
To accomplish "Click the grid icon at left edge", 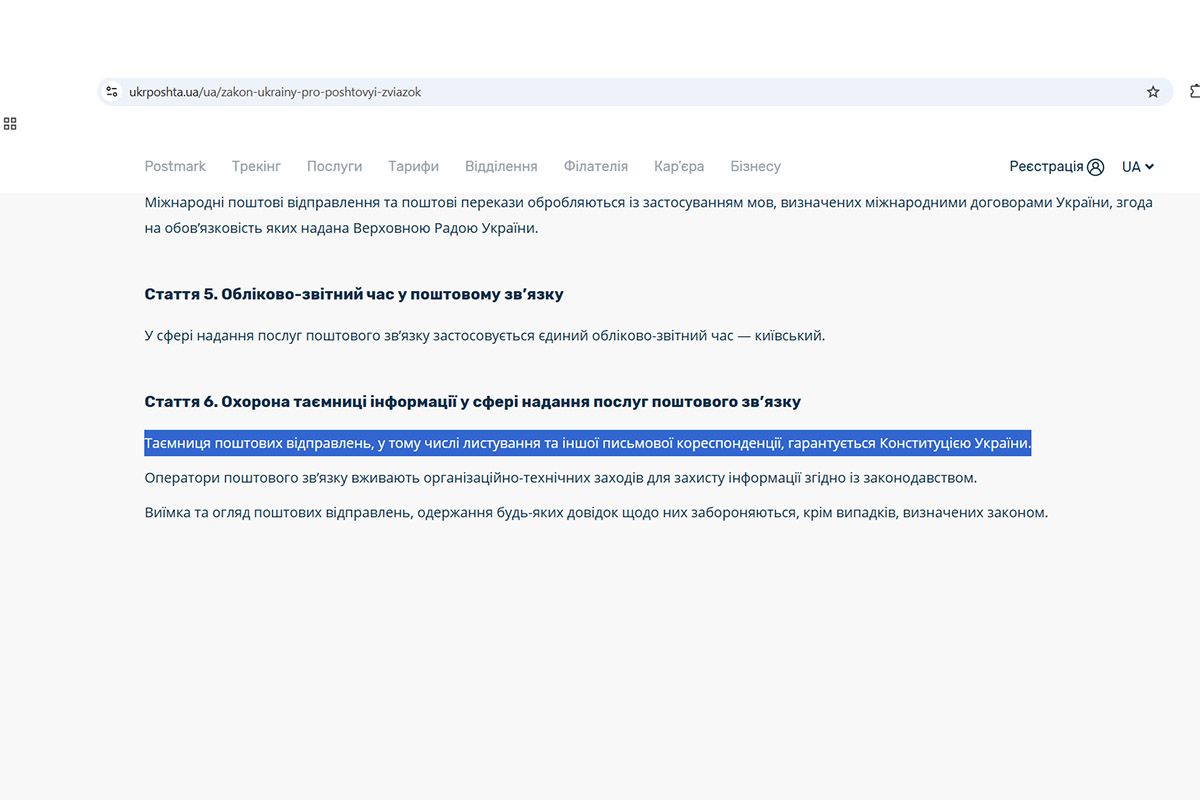I will pyautogui.click(x=10, y=124).
